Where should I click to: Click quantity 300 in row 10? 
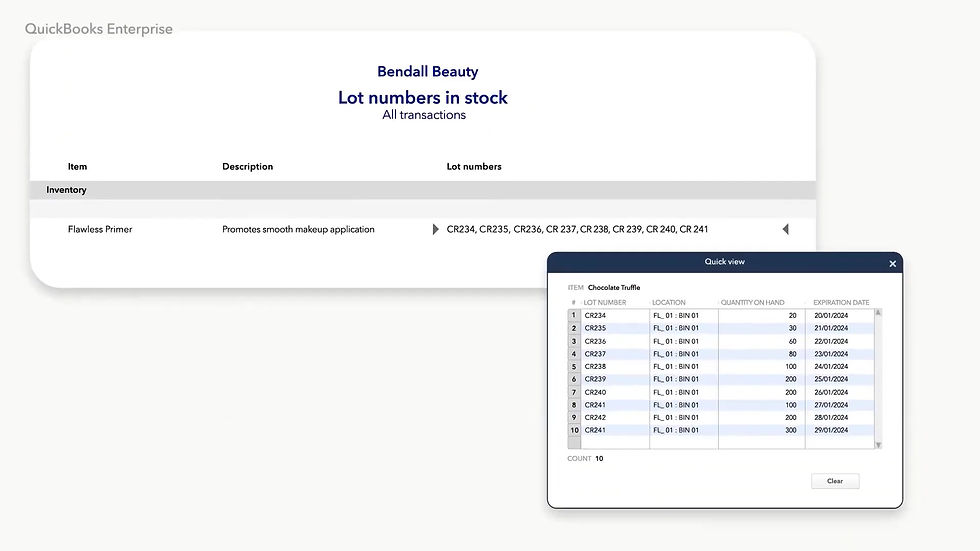pyautogui.click(x=791, y=430)
